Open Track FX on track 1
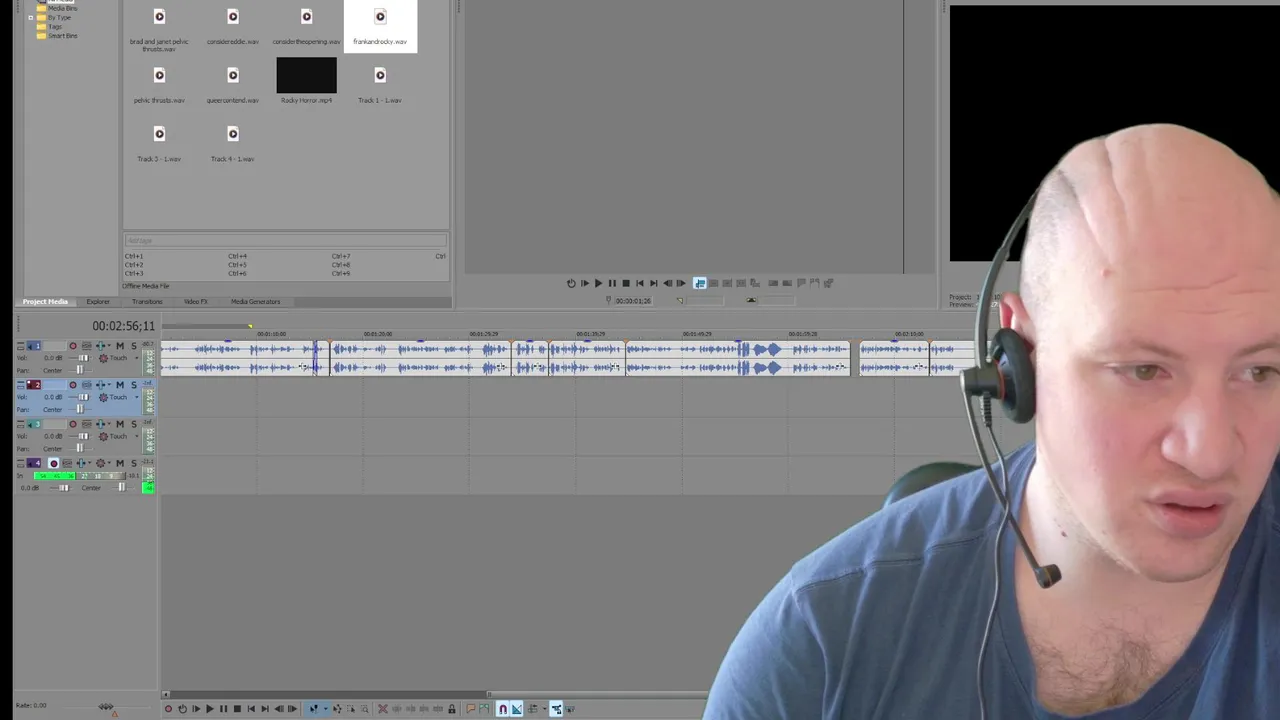The width and height of the screenshot is (1280, 720). (x=87, y=346)
